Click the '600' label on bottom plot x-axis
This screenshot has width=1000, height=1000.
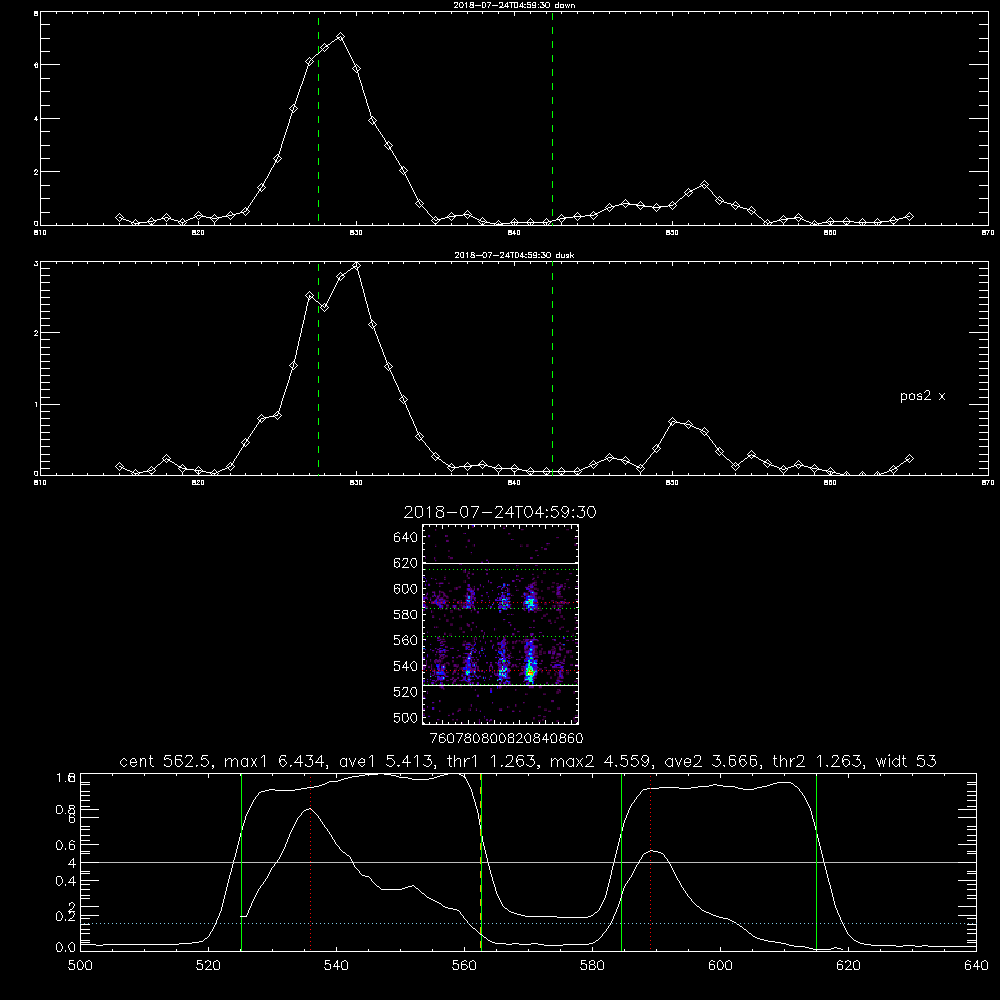click(x=720, y=966)
